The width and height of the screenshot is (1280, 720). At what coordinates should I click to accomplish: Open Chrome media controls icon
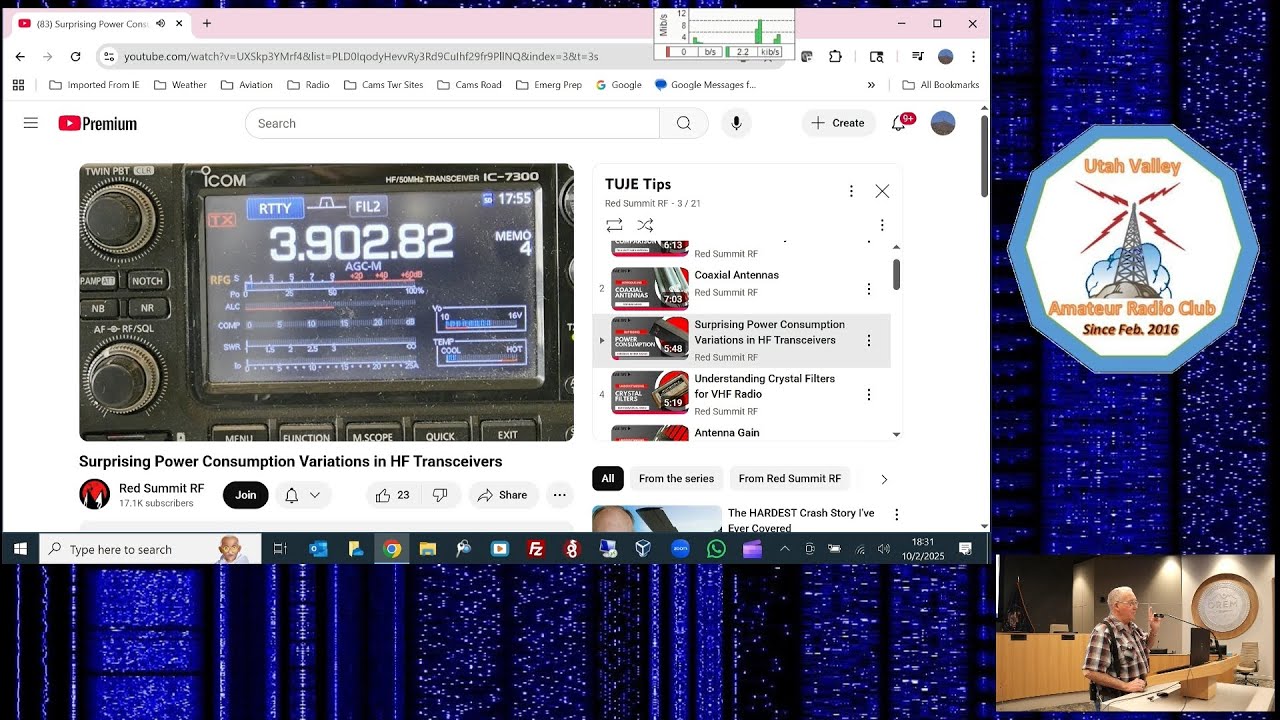pos(917,57)
